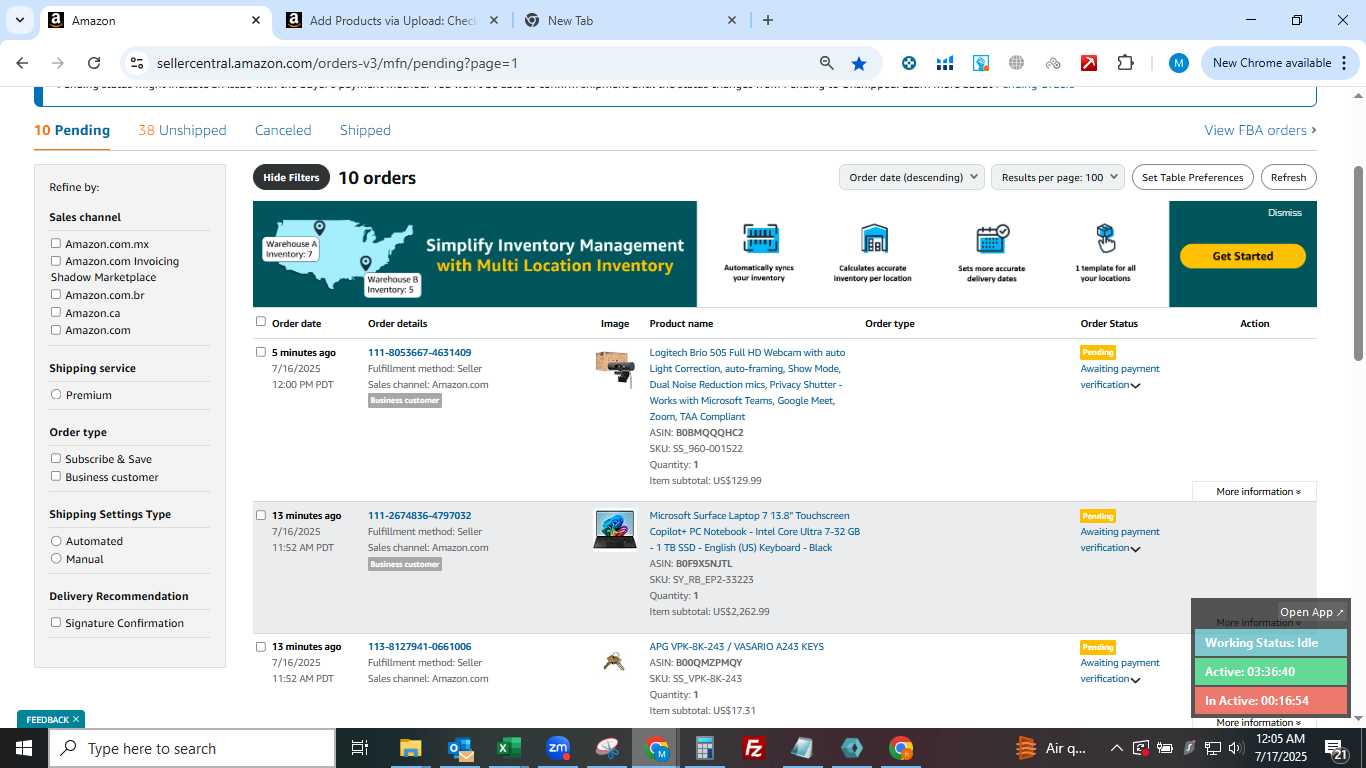Screen dimensions: 1366x768
Task: Open View FBA orders link
Action: pos(1260,130)
